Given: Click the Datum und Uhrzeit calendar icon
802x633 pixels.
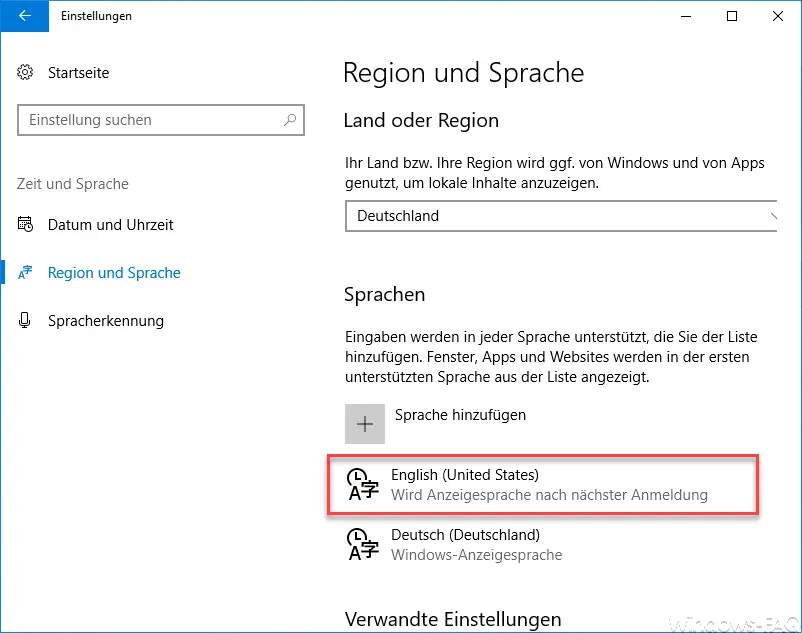Looking at the screenshot, I should pyautogui.click(x=25, y=224).
